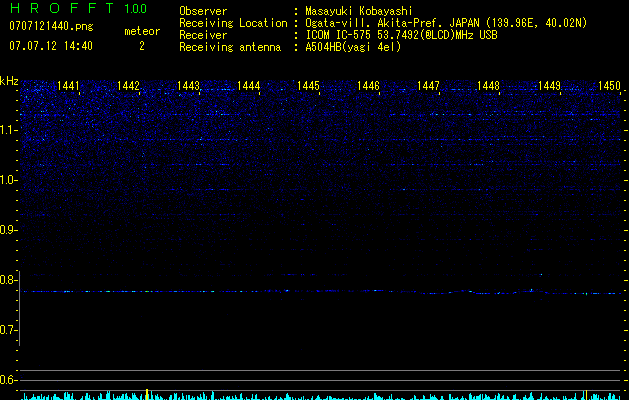Select the filename 0707121440.png
The width and height of the screenshot is (629, 400).
pos(51,26)
